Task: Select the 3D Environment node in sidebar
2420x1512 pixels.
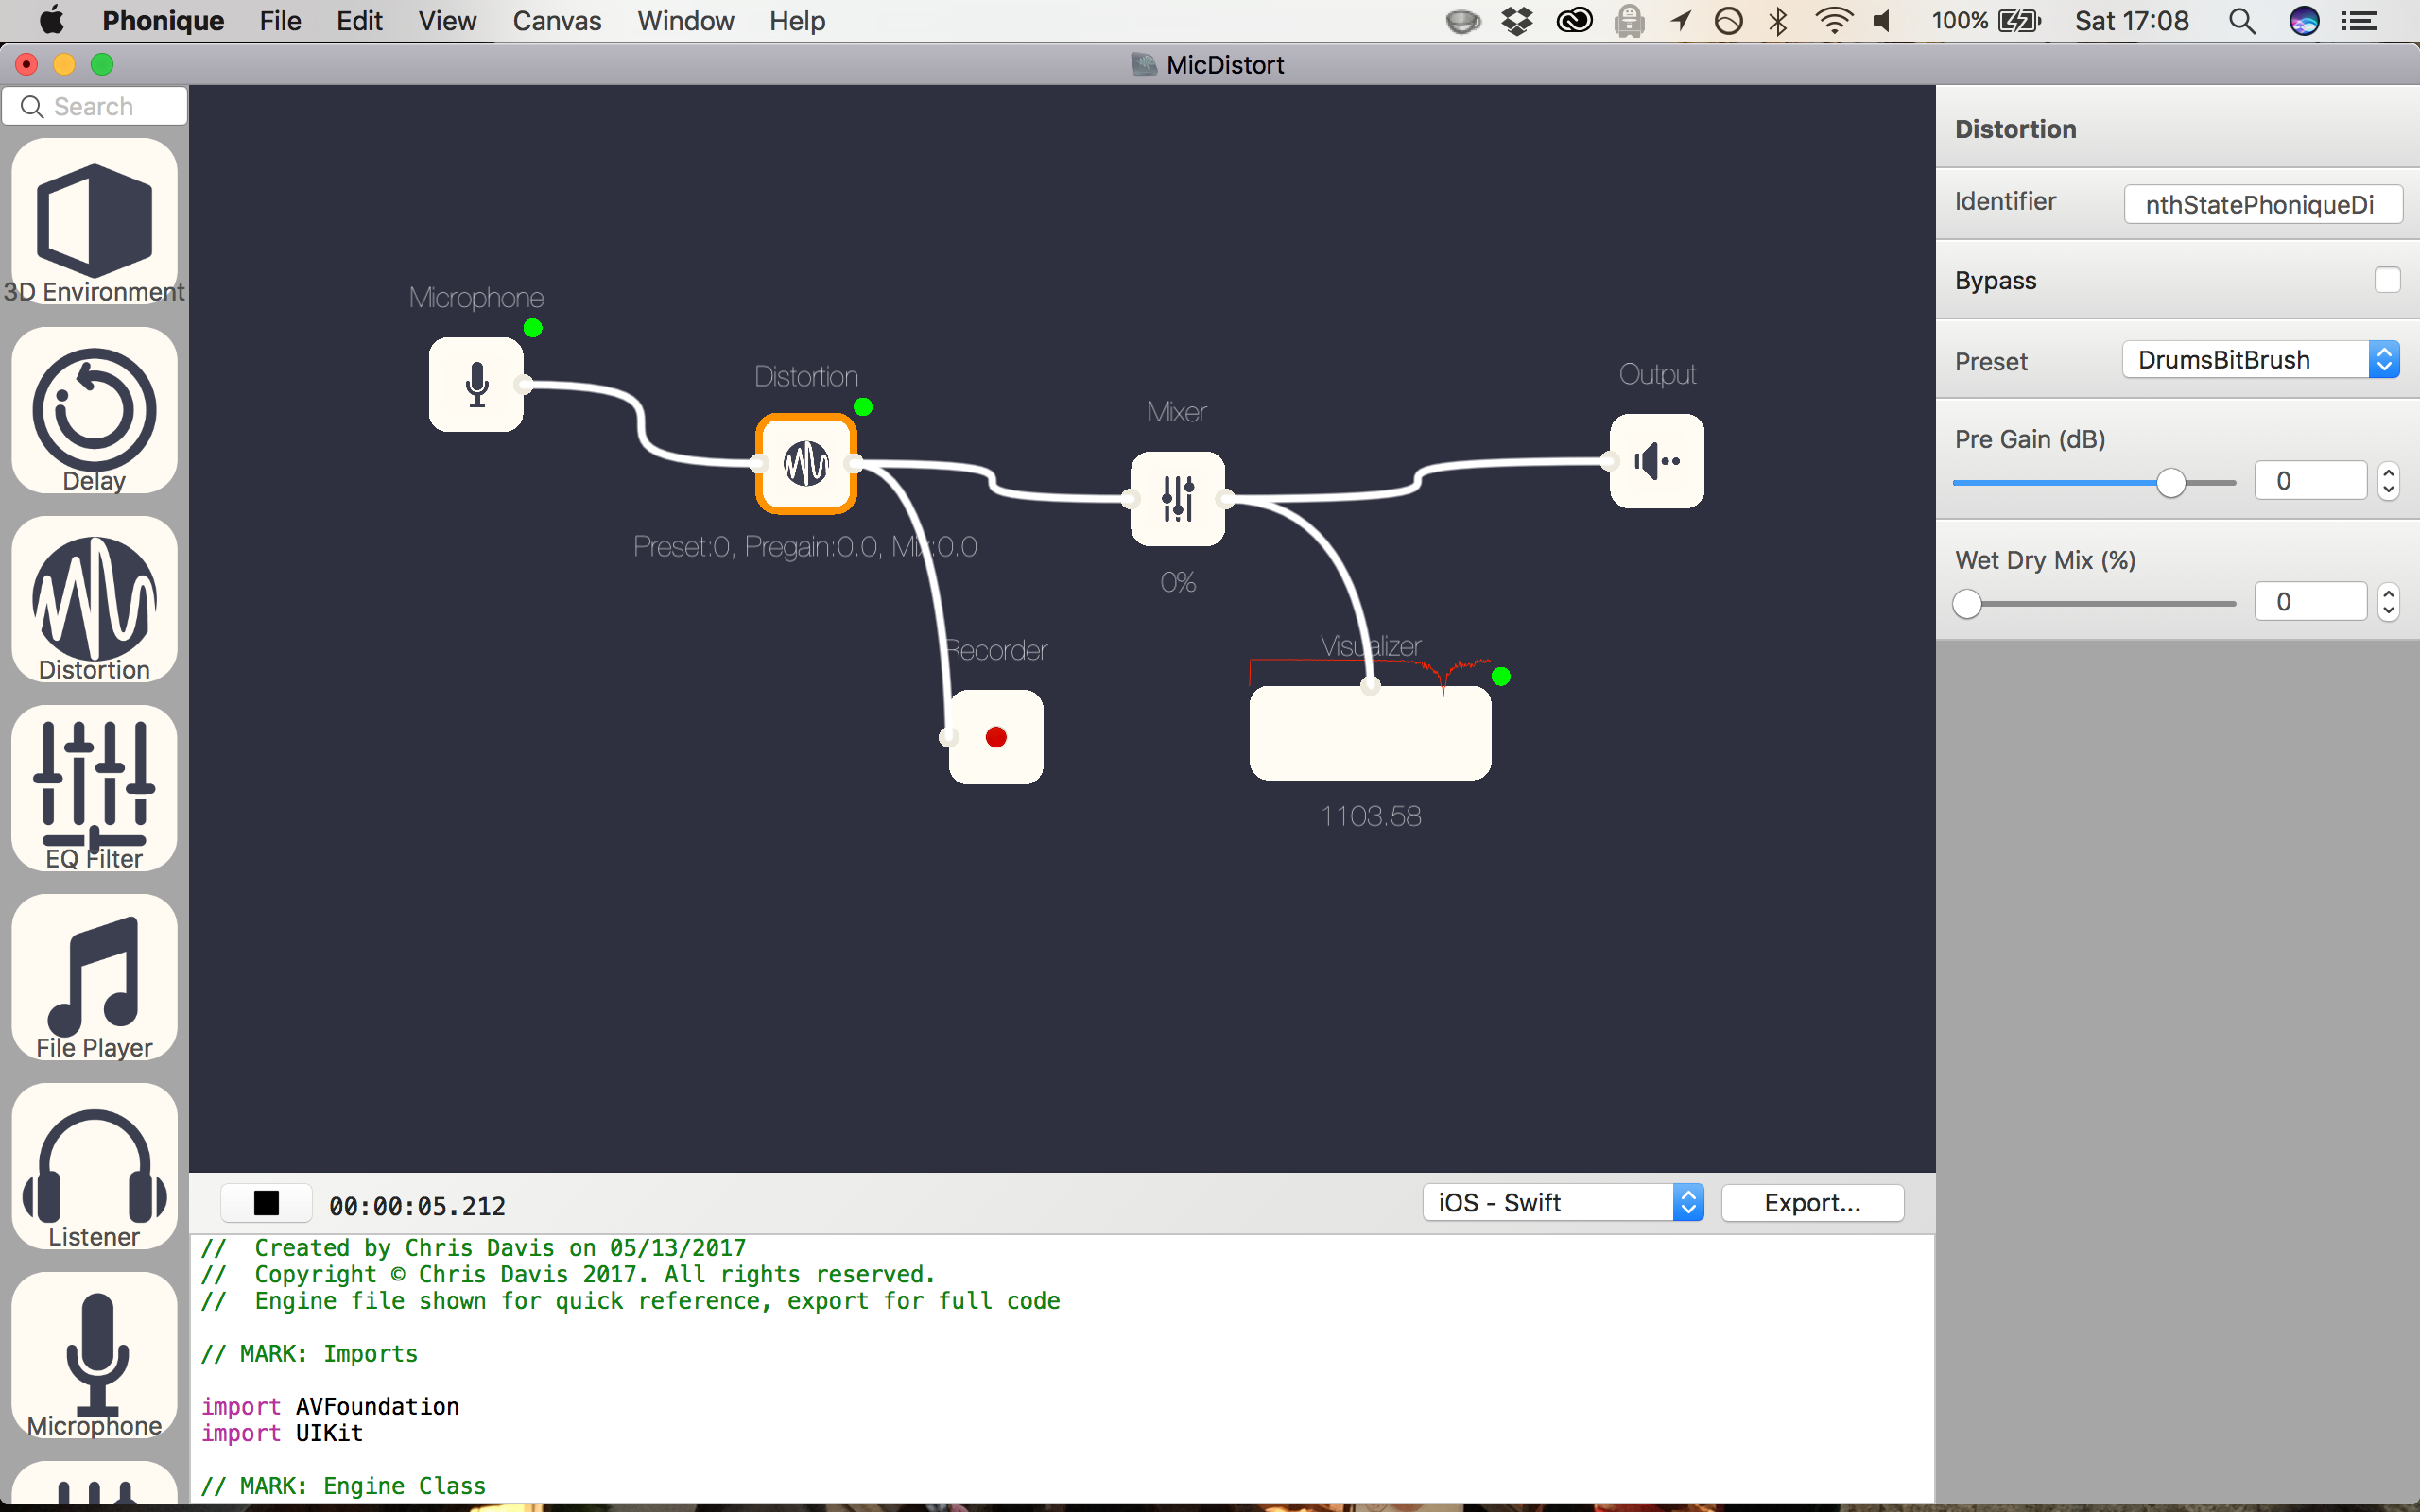Action: click(94, 222)
